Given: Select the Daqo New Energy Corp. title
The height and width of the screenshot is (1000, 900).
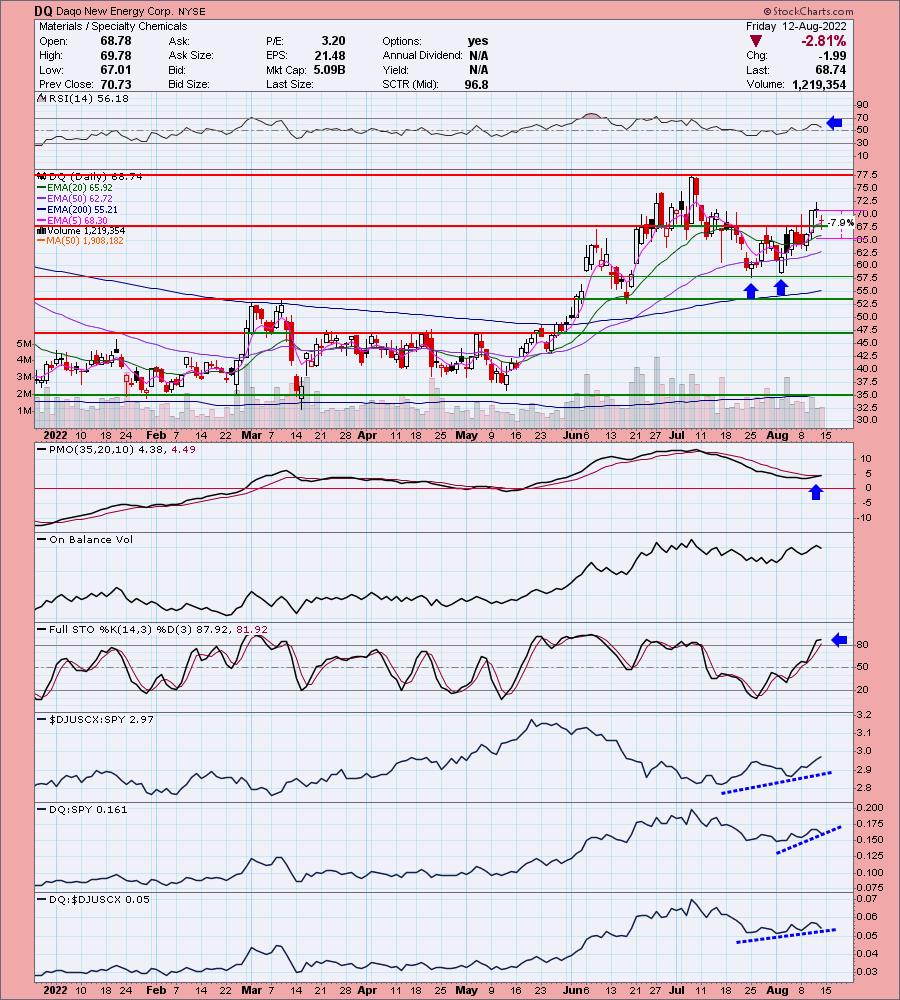Looking at the screenshot, I should (114, 11).
